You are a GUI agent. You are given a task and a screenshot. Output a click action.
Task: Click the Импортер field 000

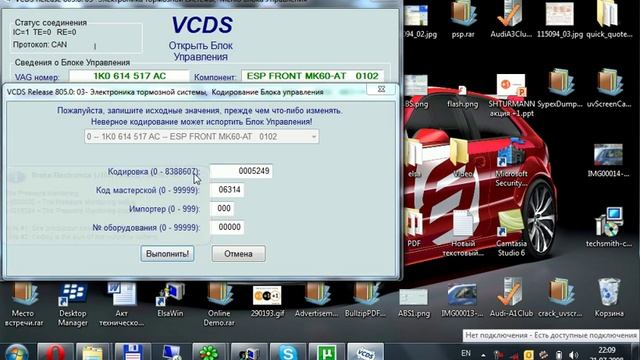(x=222, y=209)
